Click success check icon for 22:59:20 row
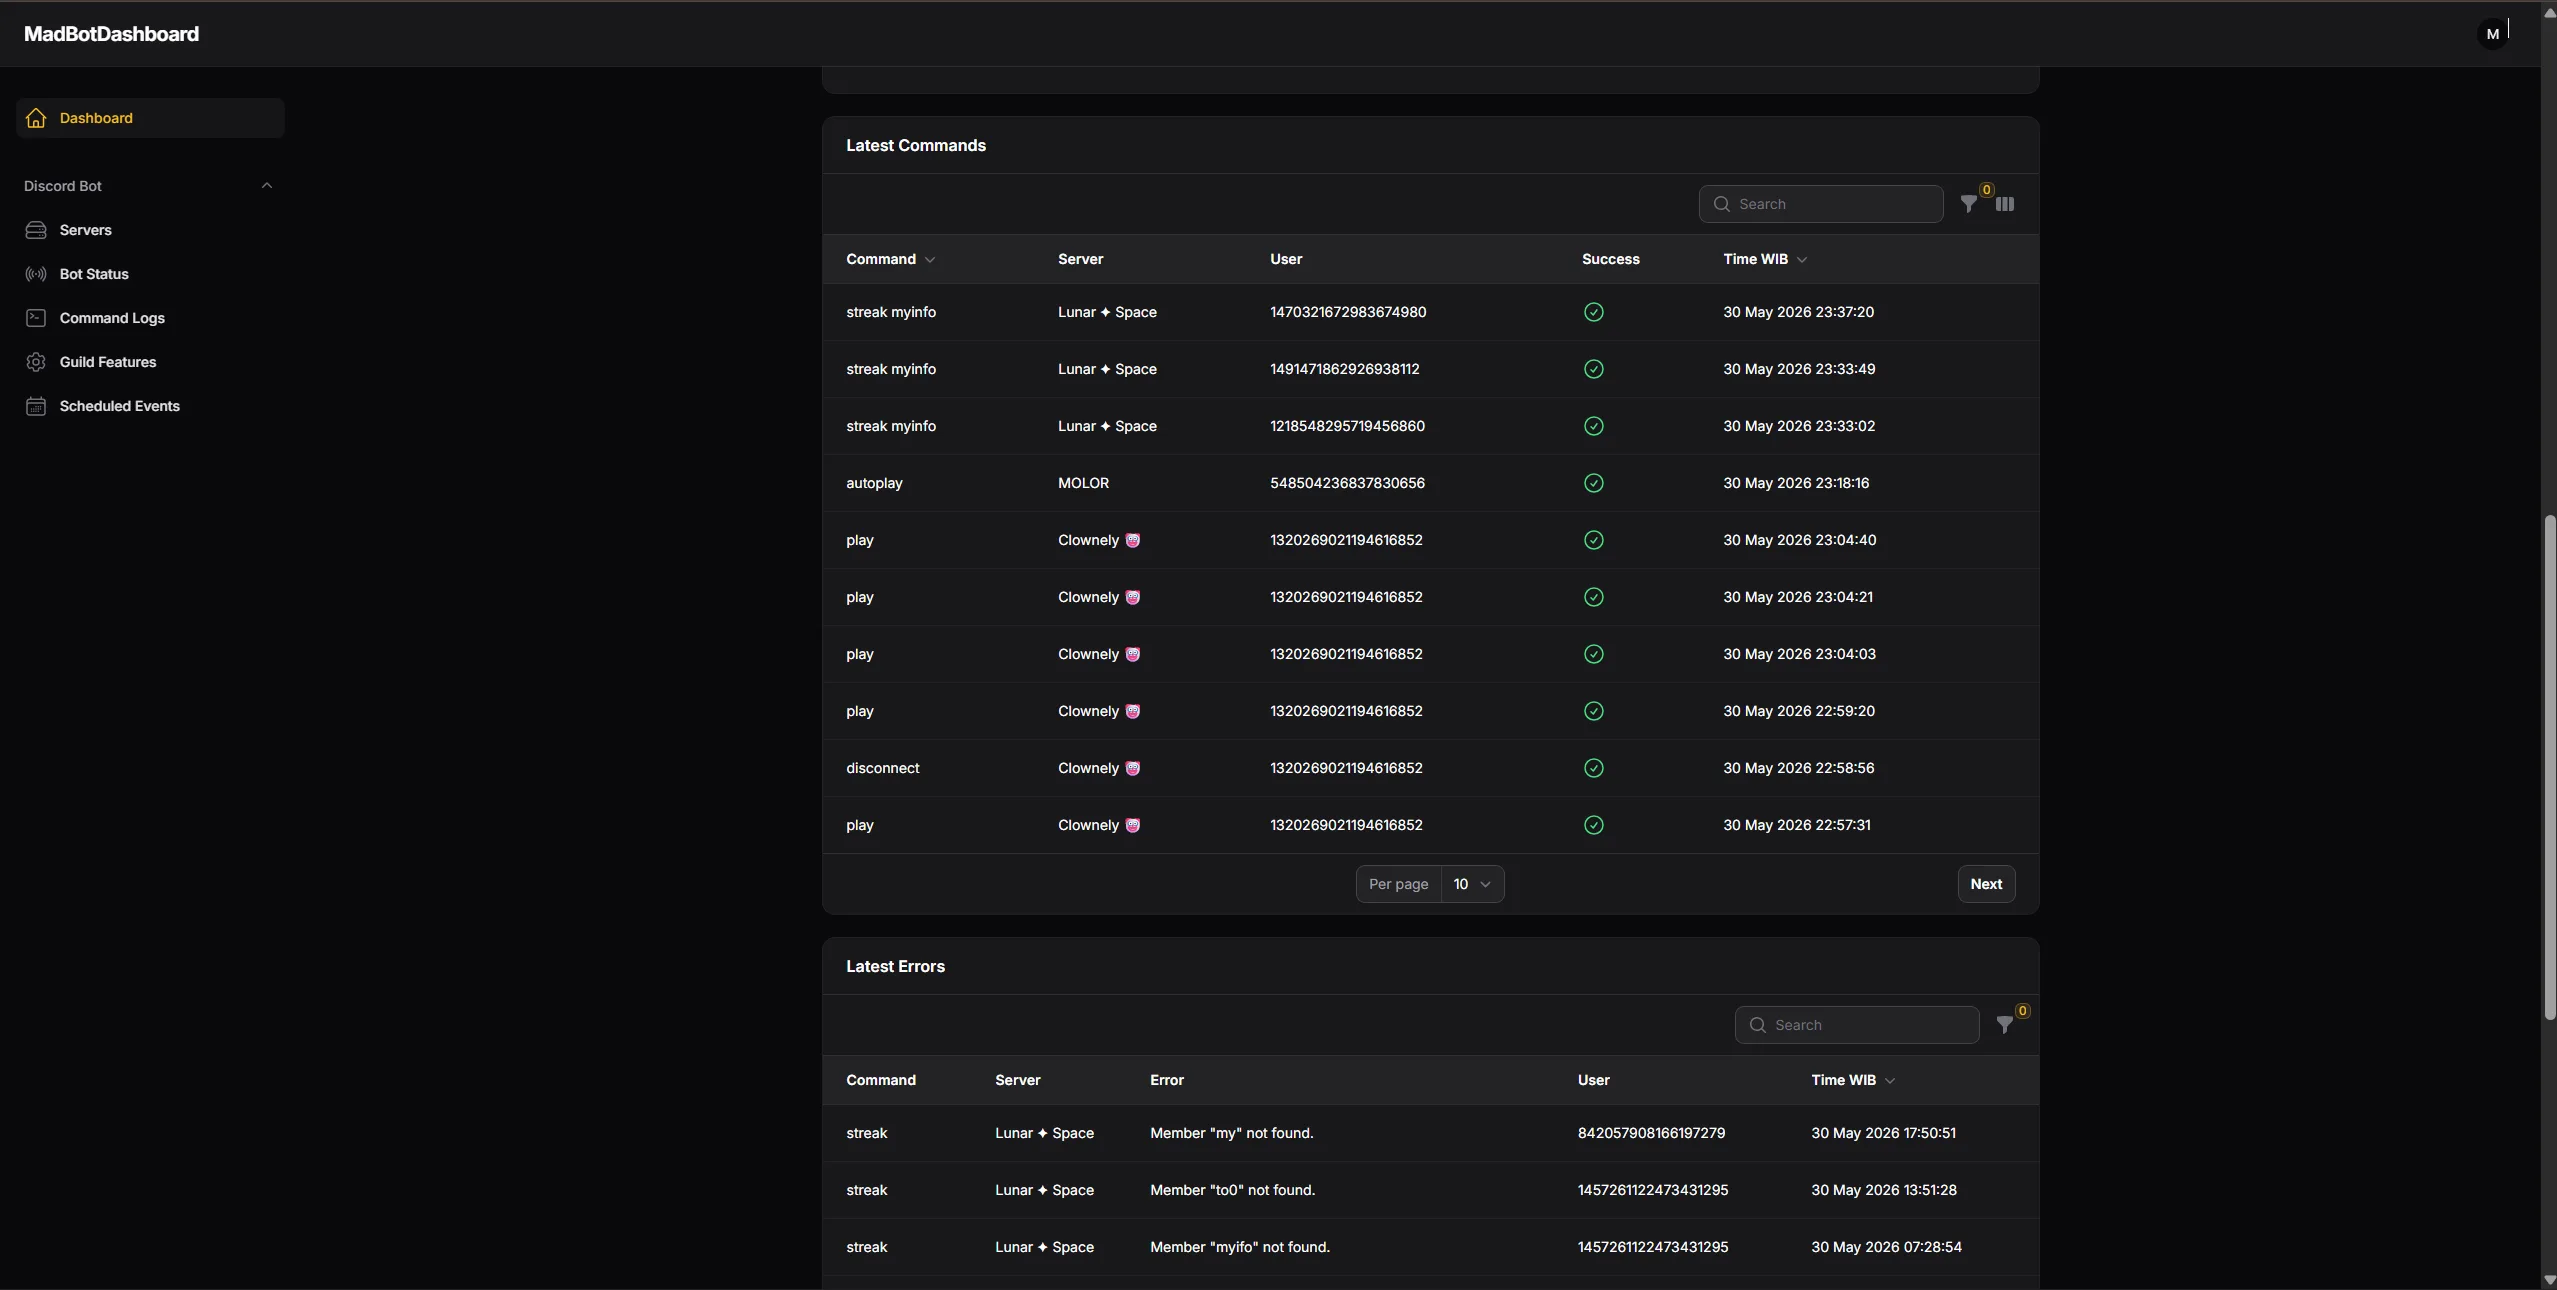The height and width of the screenshot is (1290, 2557). 1594,711
